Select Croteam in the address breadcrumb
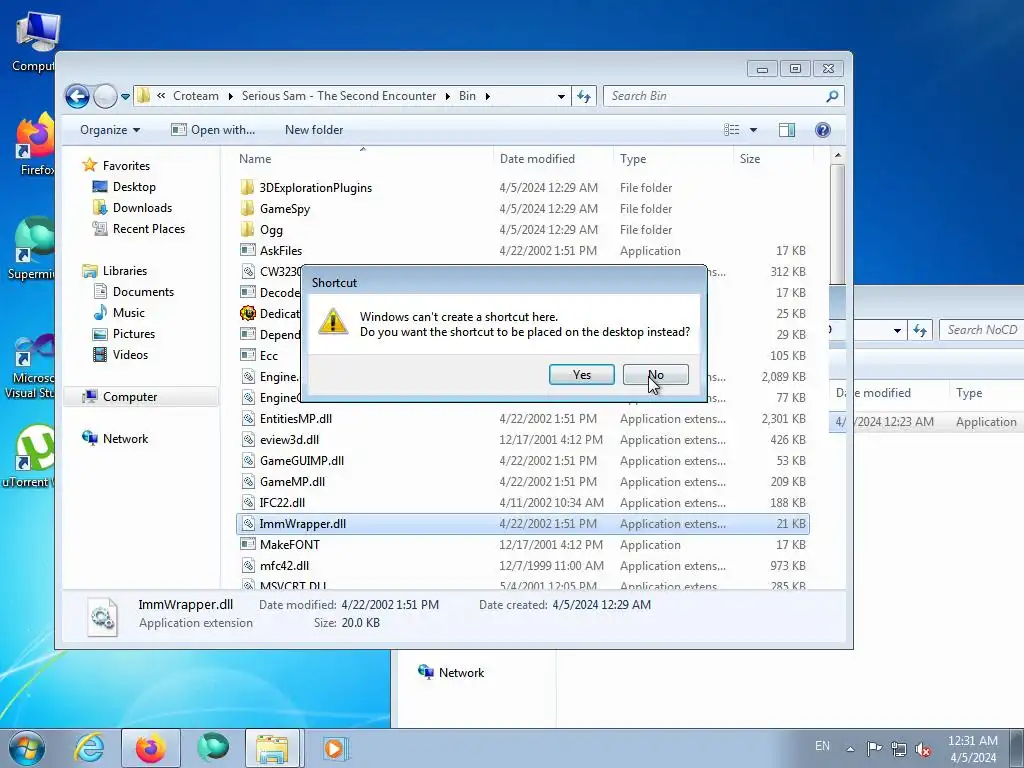Screen dimensions: 1024x768 196,96
